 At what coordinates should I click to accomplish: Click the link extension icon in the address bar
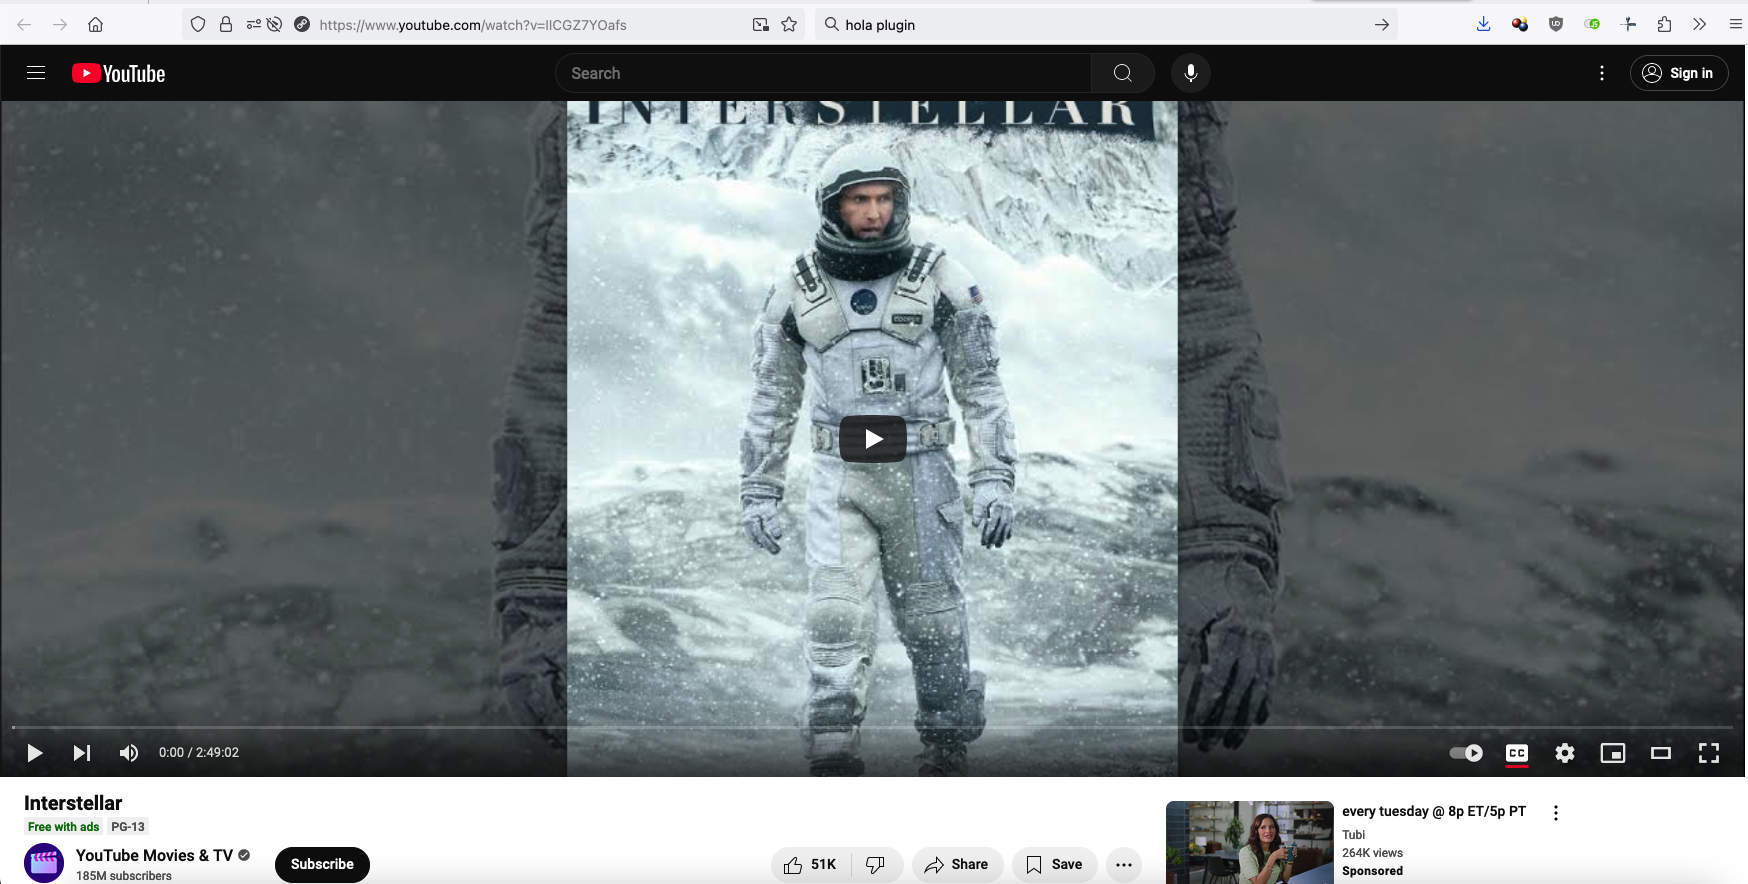pos(302,24)
